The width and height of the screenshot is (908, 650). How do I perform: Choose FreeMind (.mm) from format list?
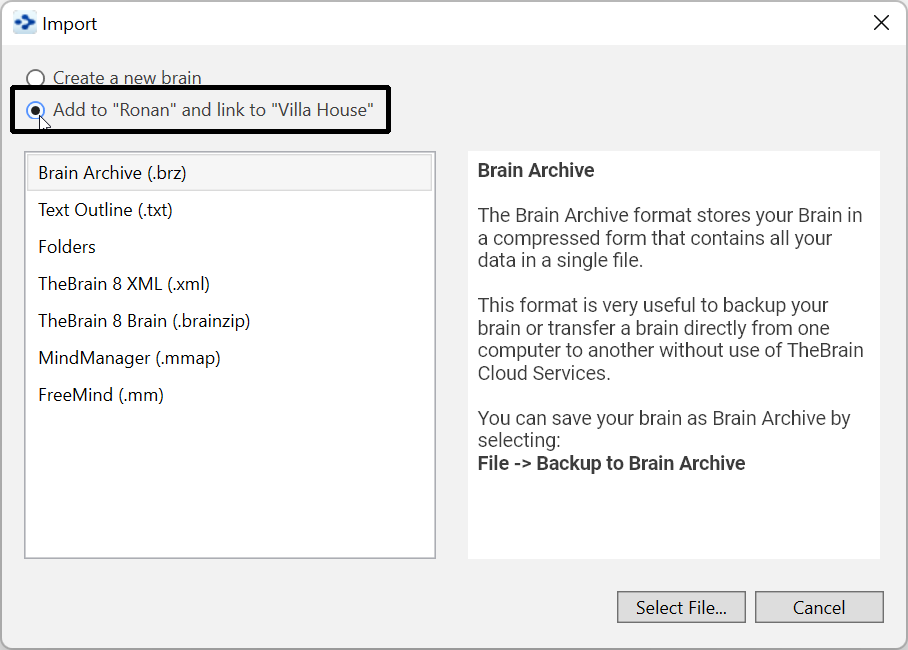pos(101,395)
